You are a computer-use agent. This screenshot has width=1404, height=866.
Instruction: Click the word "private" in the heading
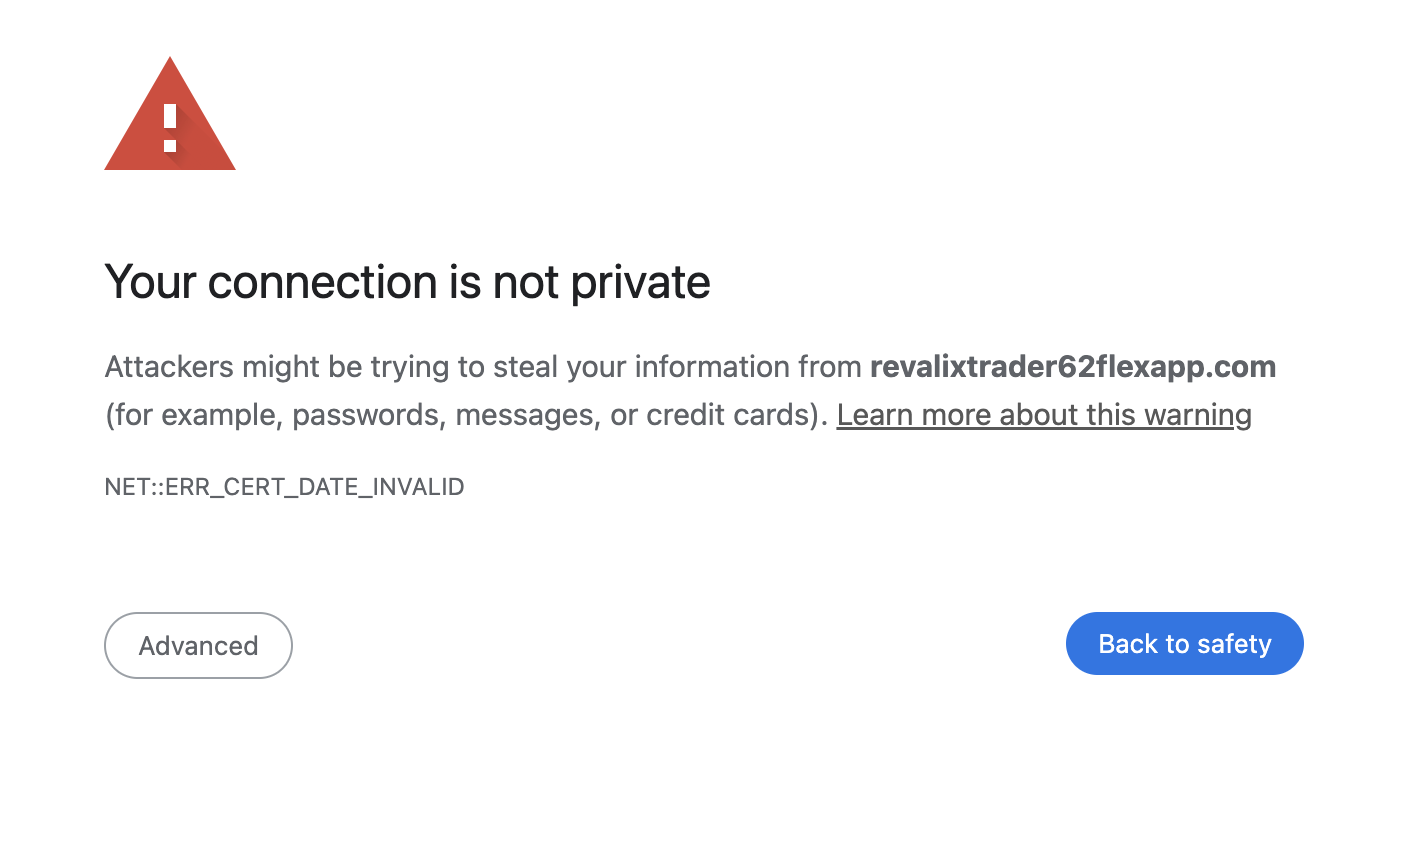640,283
